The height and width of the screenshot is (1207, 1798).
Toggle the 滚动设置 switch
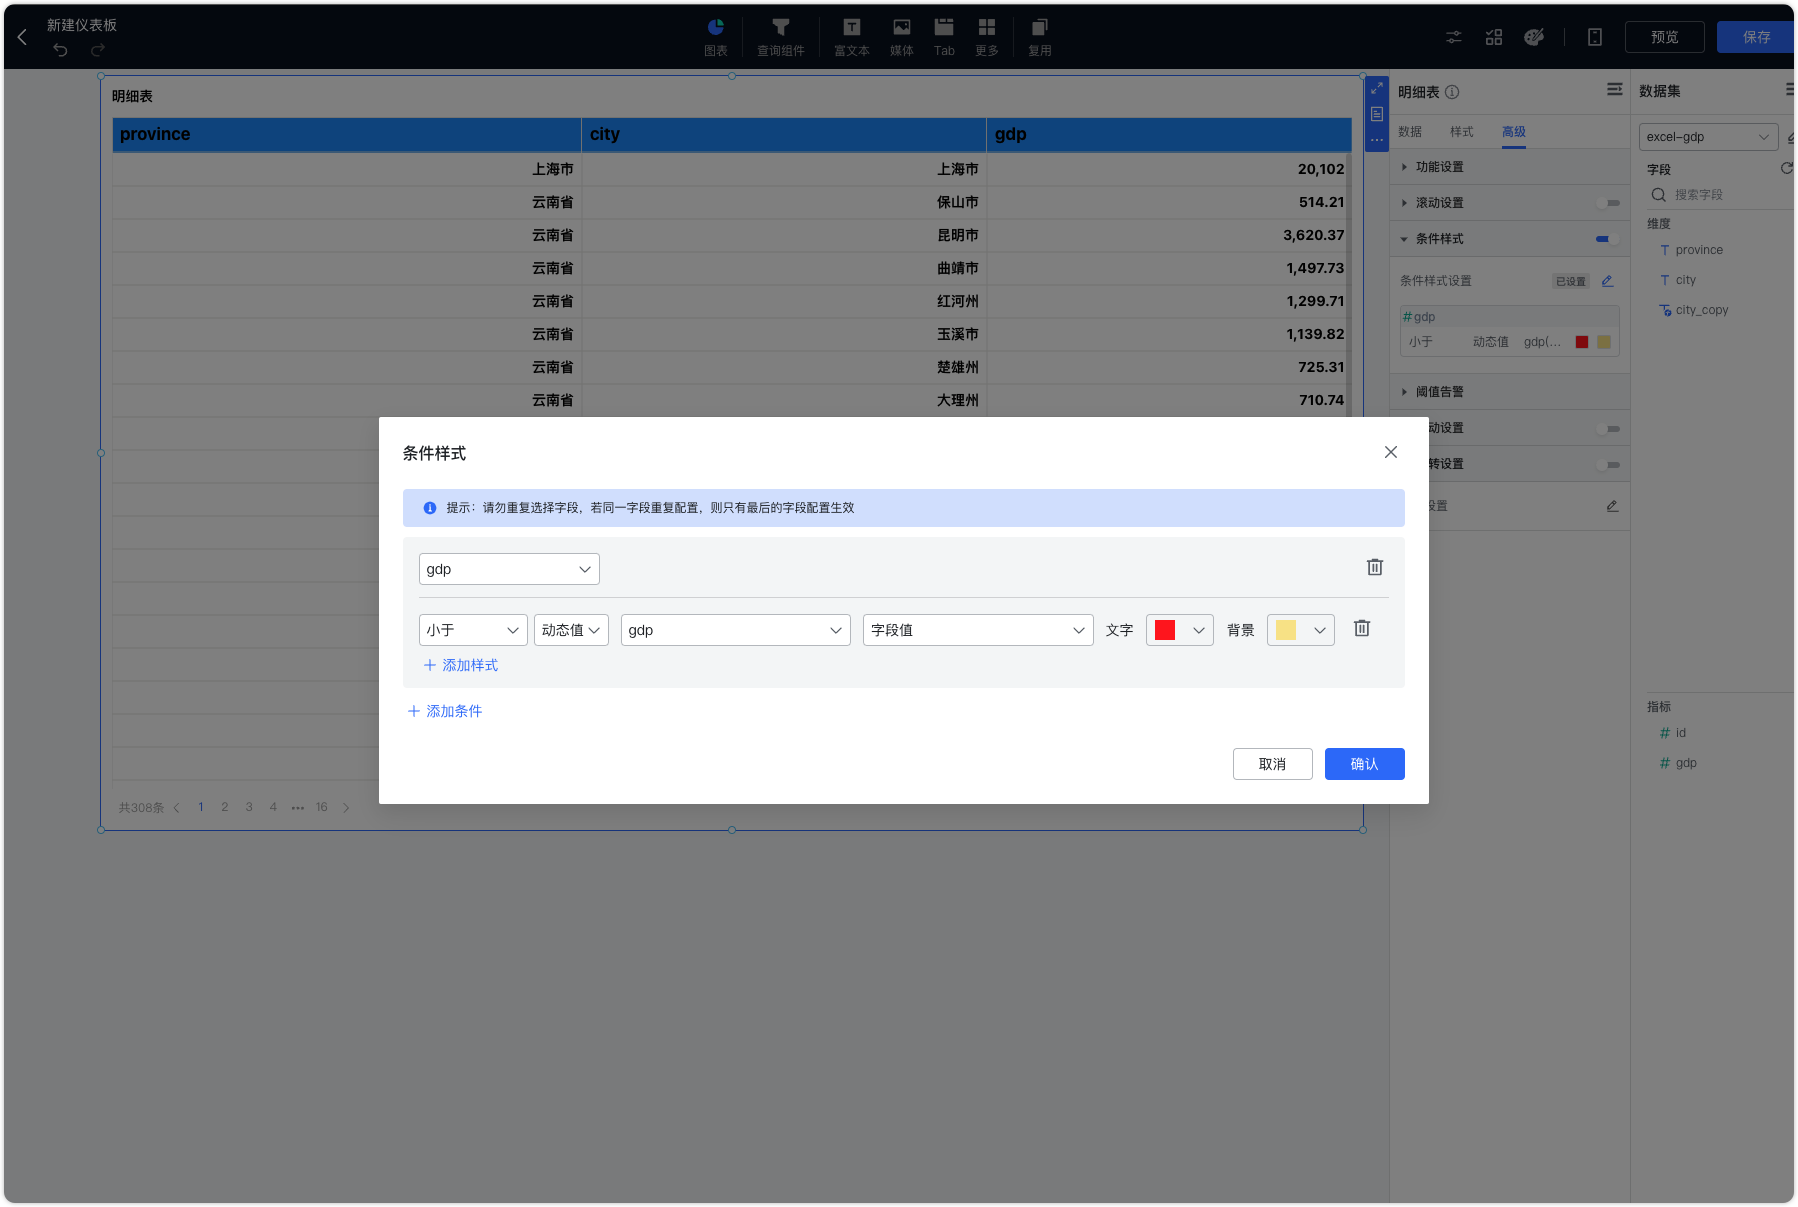coord(1609,203)
